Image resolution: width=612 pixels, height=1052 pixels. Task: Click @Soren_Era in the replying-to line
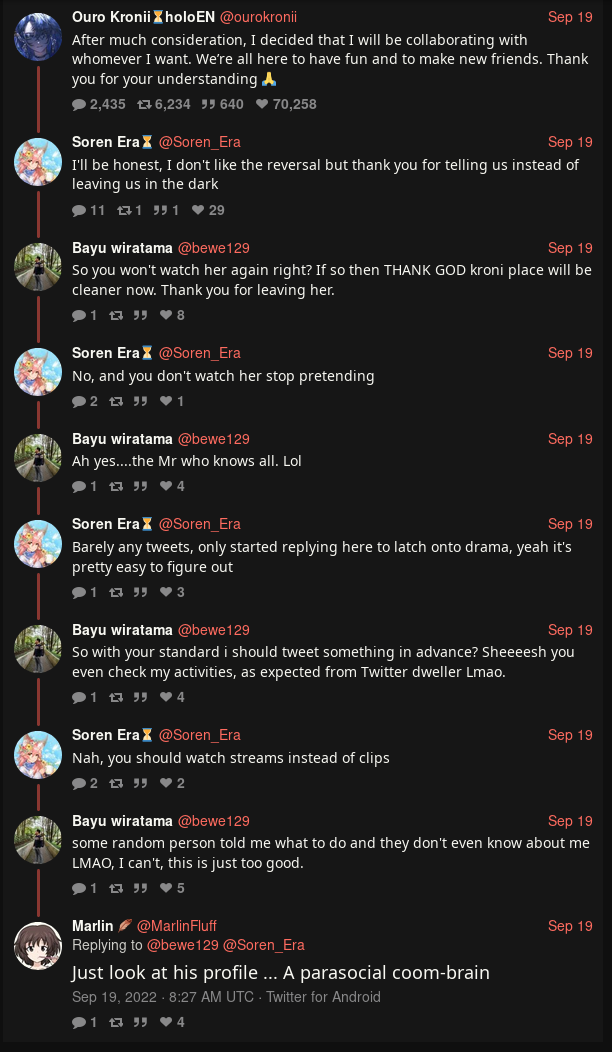(x=263, y=945)
